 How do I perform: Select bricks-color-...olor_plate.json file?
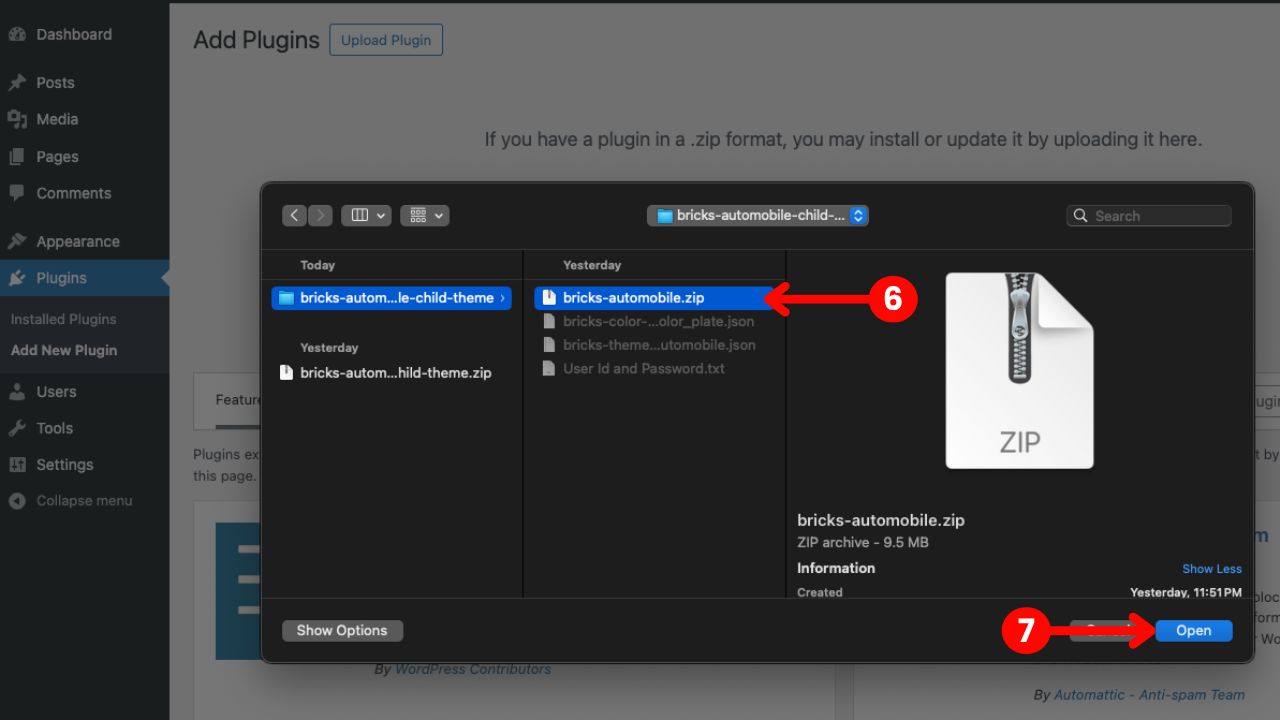coord(653,322)
